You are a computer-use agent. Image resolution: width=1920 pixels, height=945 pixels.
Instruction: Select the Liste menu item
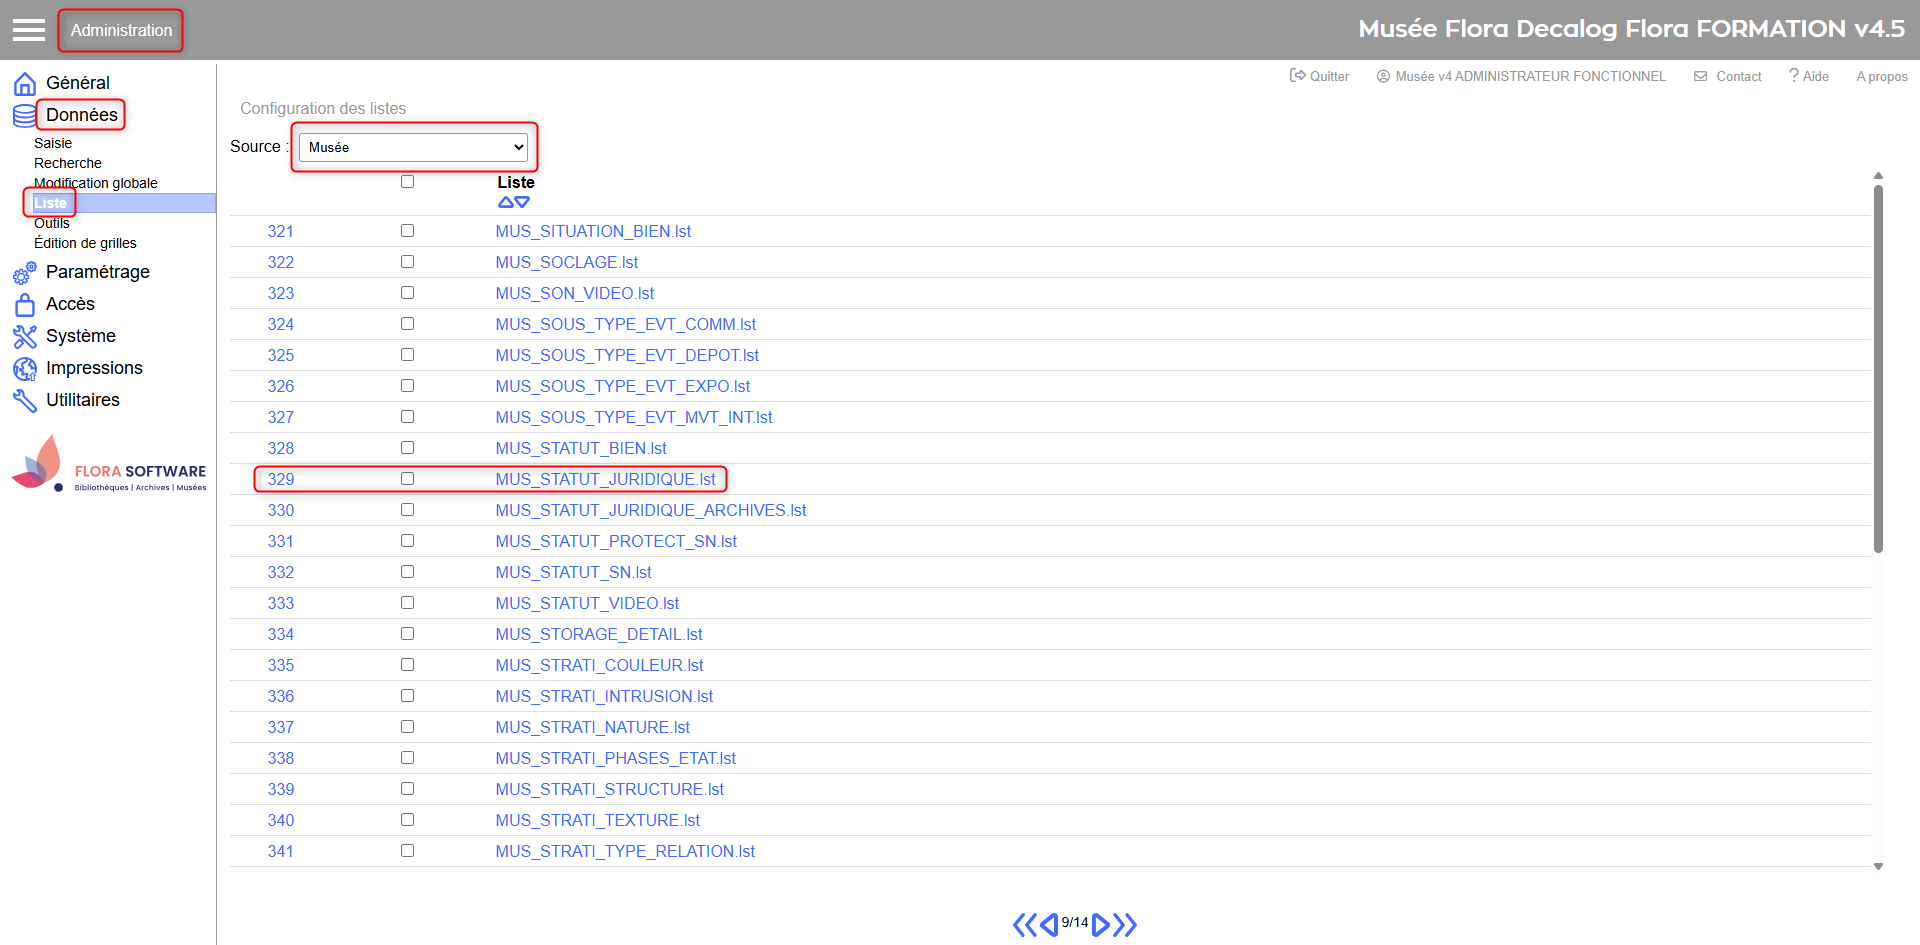coord(50,203)
